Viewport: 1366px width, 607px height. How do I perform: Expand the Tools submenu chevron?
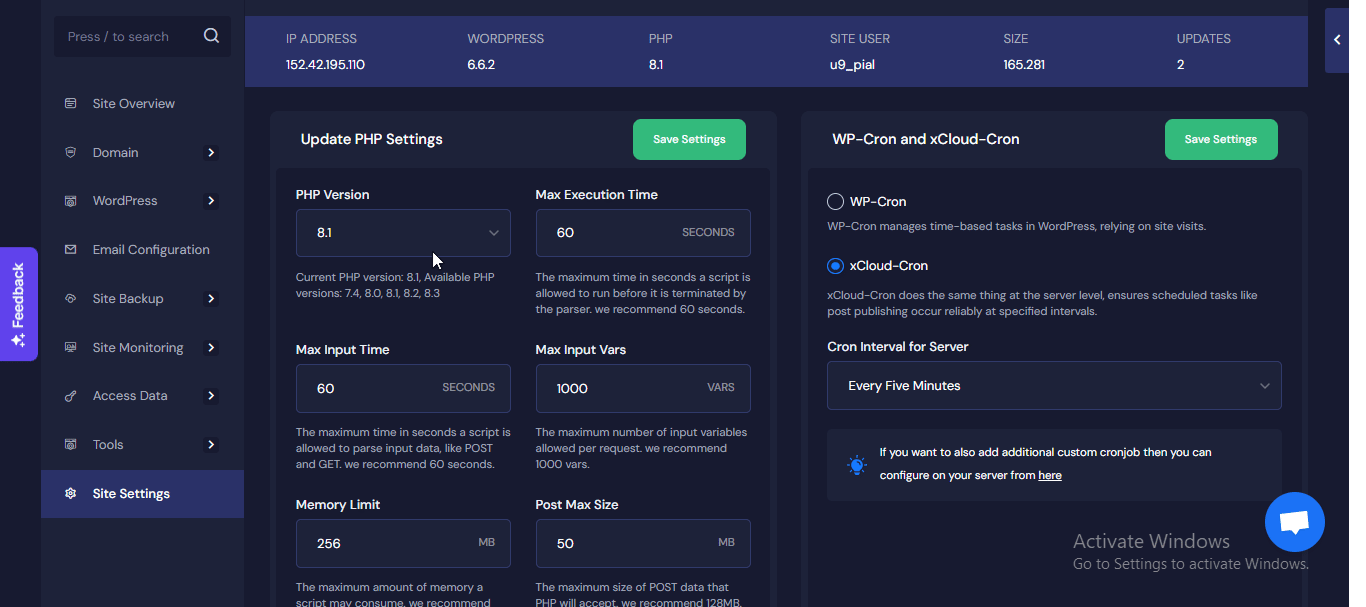211,445
